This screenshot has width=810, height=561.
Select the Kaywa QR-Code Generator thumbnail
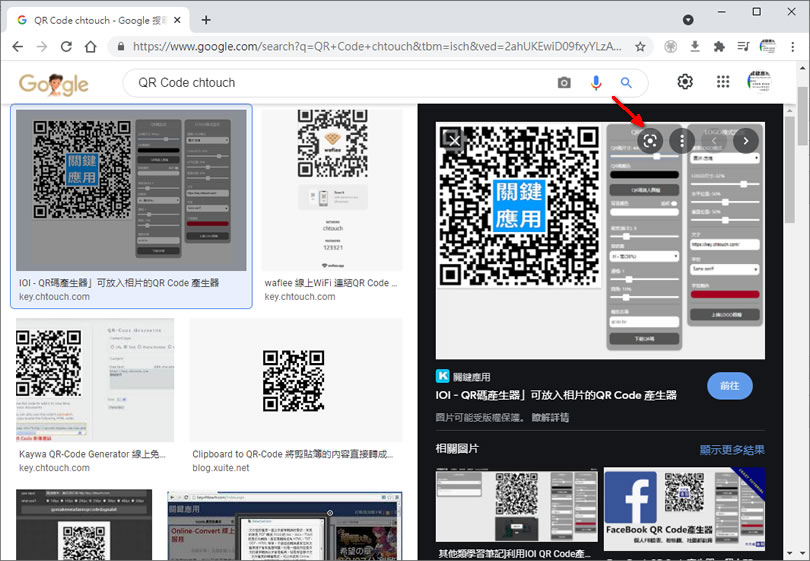pos(95,380)
